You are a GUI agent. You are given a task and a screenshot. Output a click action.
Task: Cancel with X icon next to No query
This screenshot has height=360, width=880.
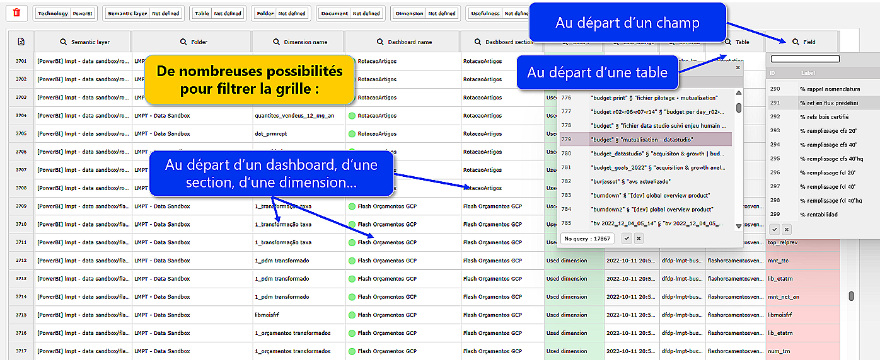[638, 238]
